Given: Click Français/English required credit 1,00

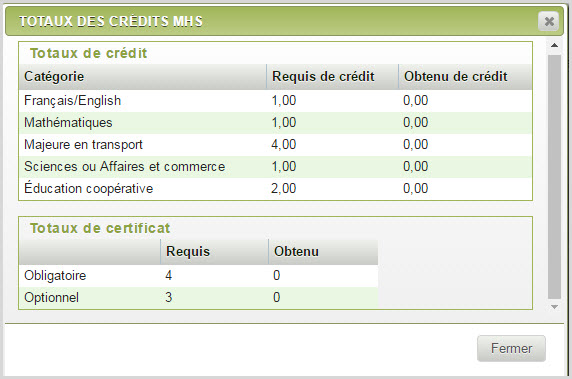Looking at the screenshot, I should point(283,101).
